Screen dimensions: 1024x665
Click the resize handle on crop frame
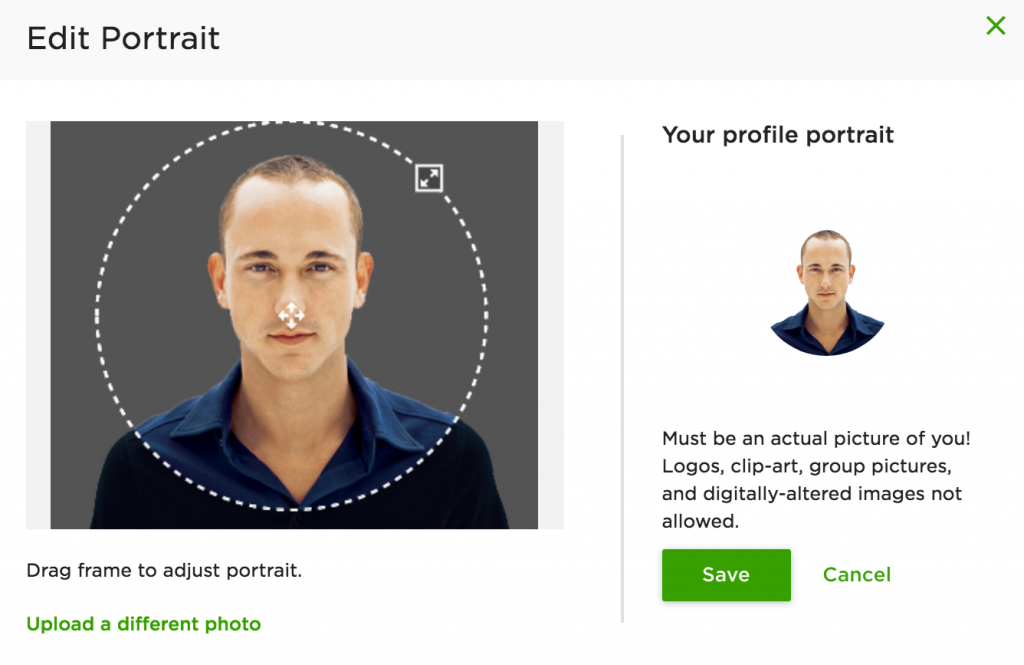pyautogui.click(x=429, y=178)
